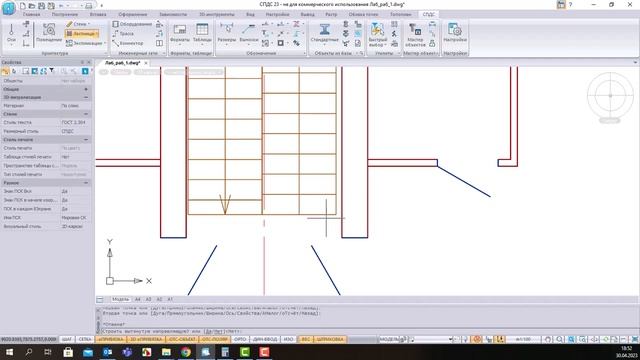The image size is (640, 360).
Task: Open Windows Start menu
Action: [9, 352]
